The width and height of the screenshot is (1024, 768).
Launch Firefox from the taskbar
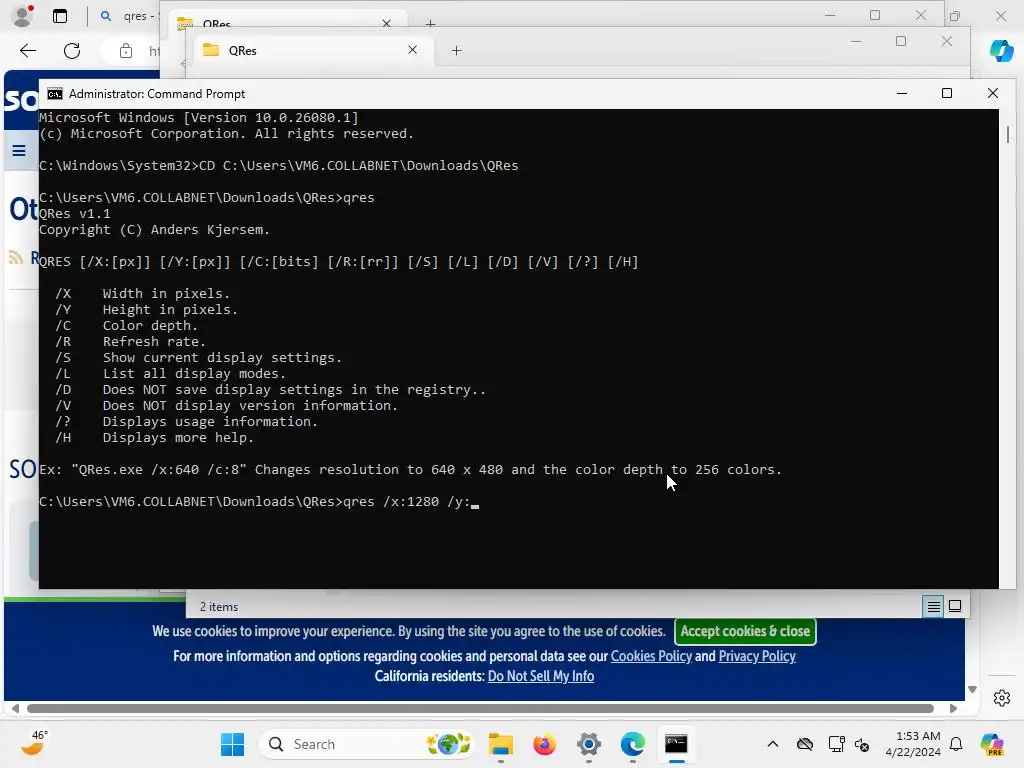[544, 744]
